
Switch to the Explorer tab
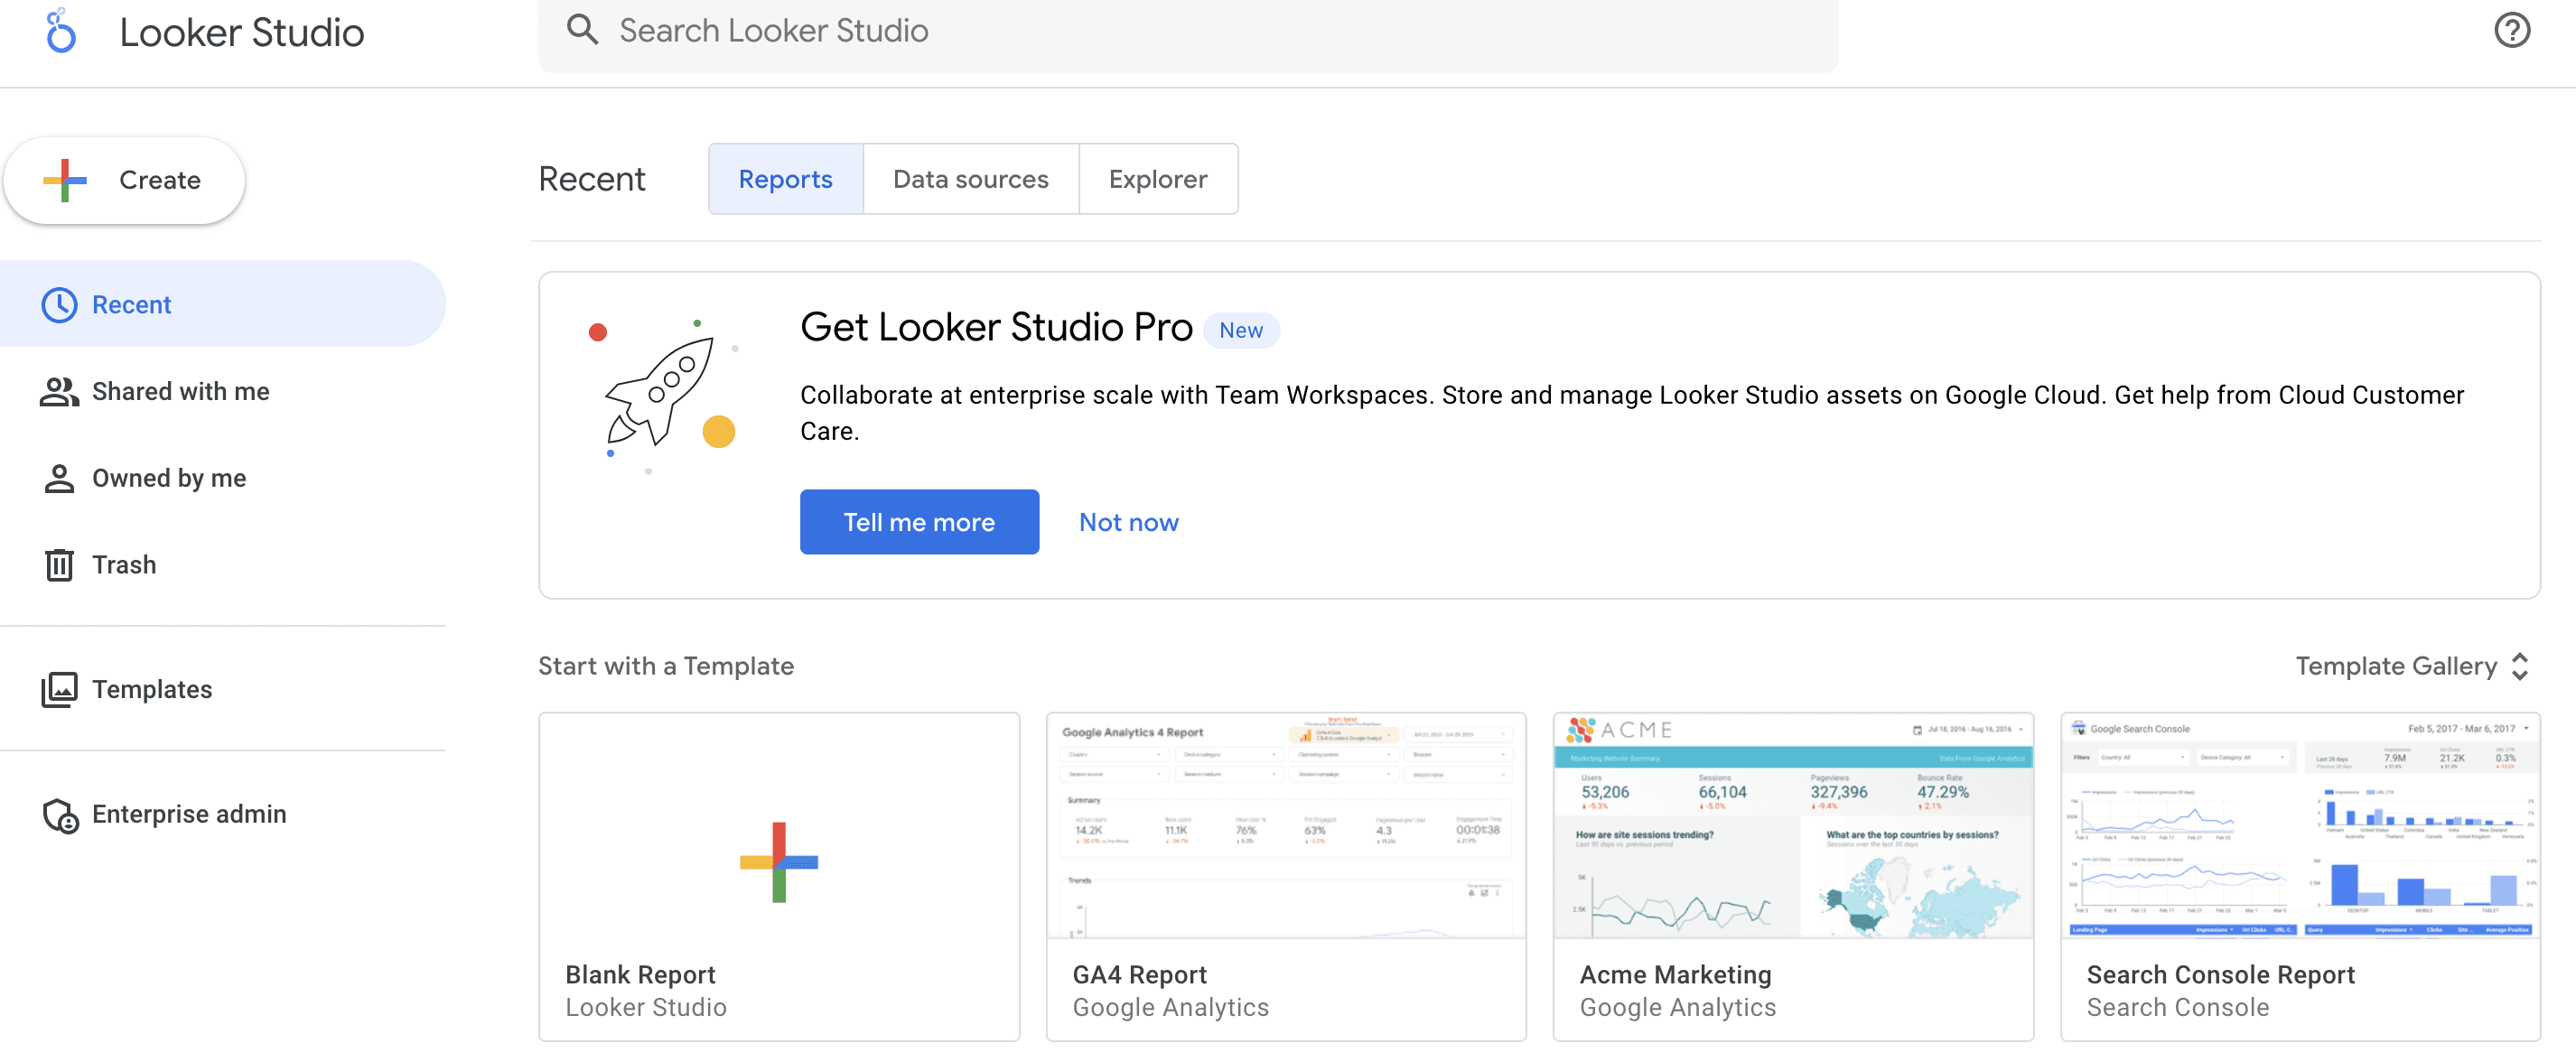[1158, 179]
